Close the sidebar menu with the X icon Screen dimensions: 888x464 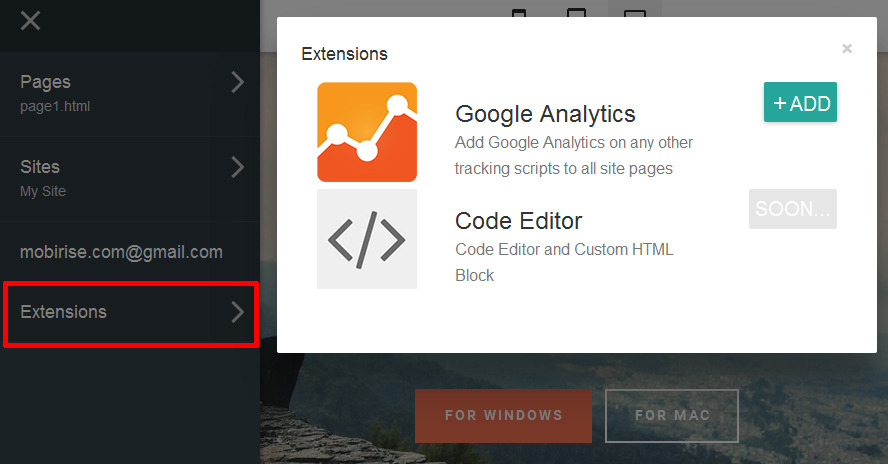[x=30, y=21]
